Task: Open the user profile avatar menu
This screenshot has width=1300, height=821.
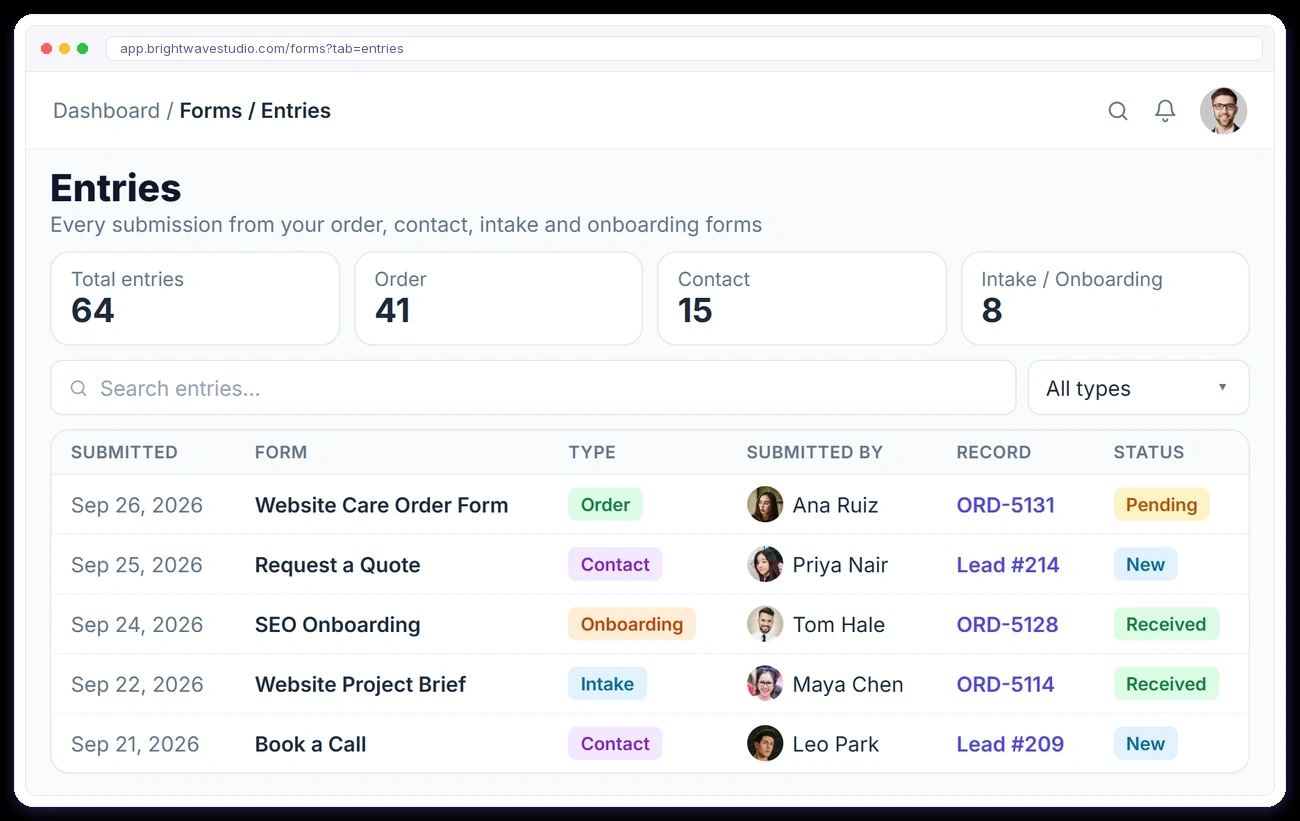Action: [1223, 111]
